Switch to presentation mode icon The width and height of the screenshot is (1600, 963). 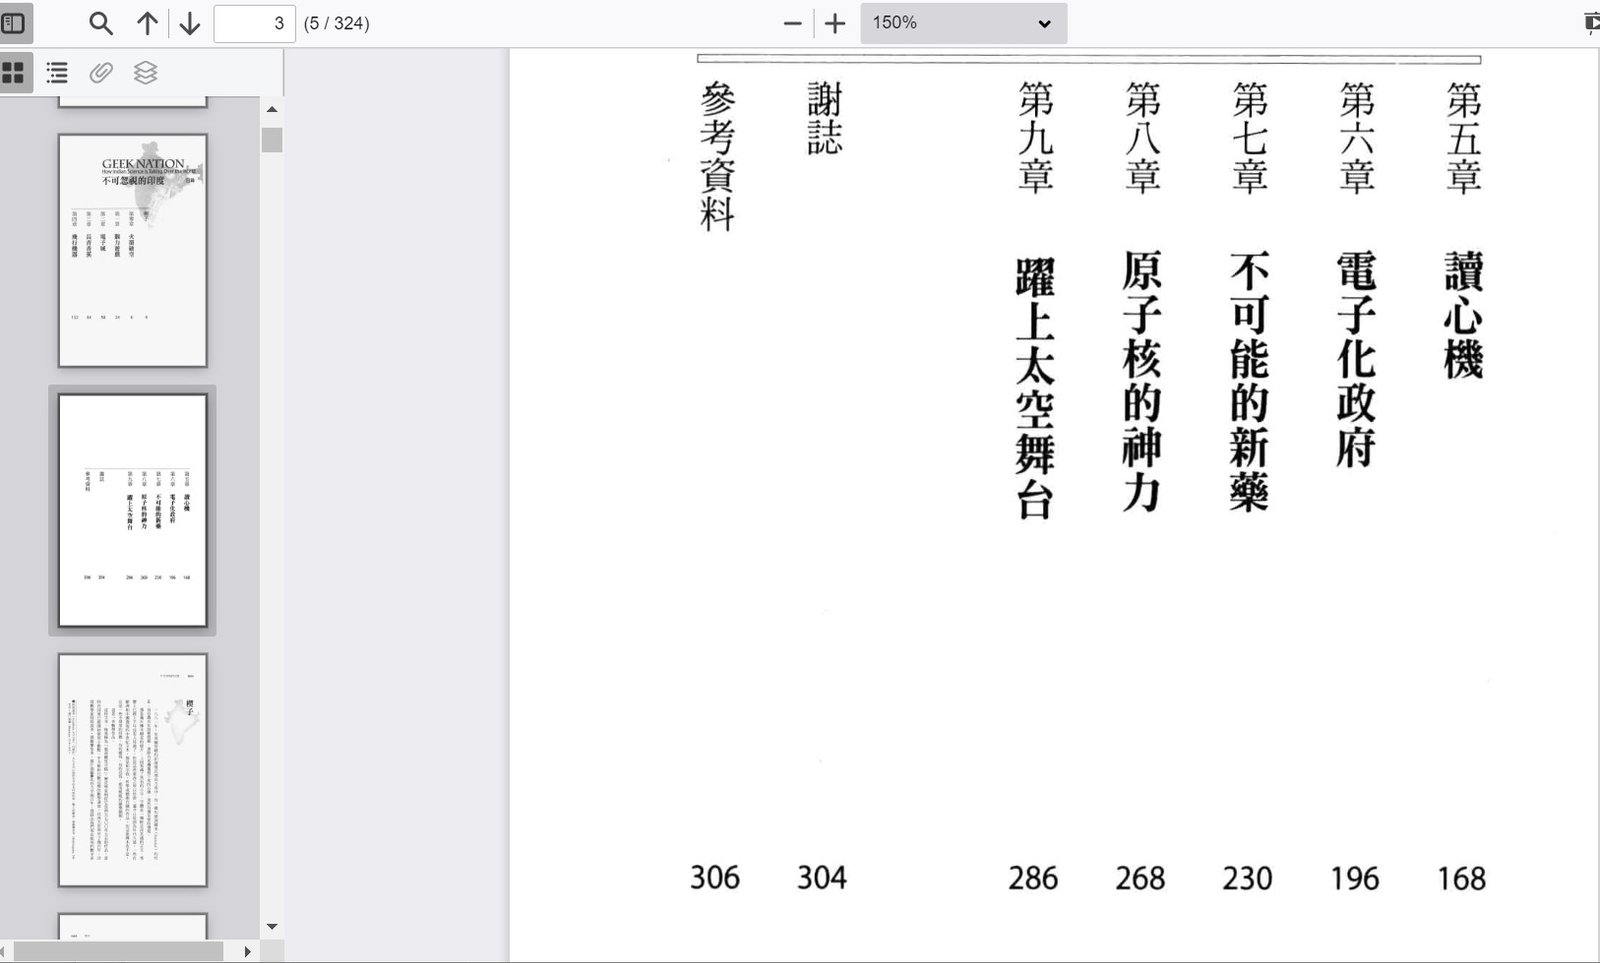pyautogui.click(x=1590, y=23)
